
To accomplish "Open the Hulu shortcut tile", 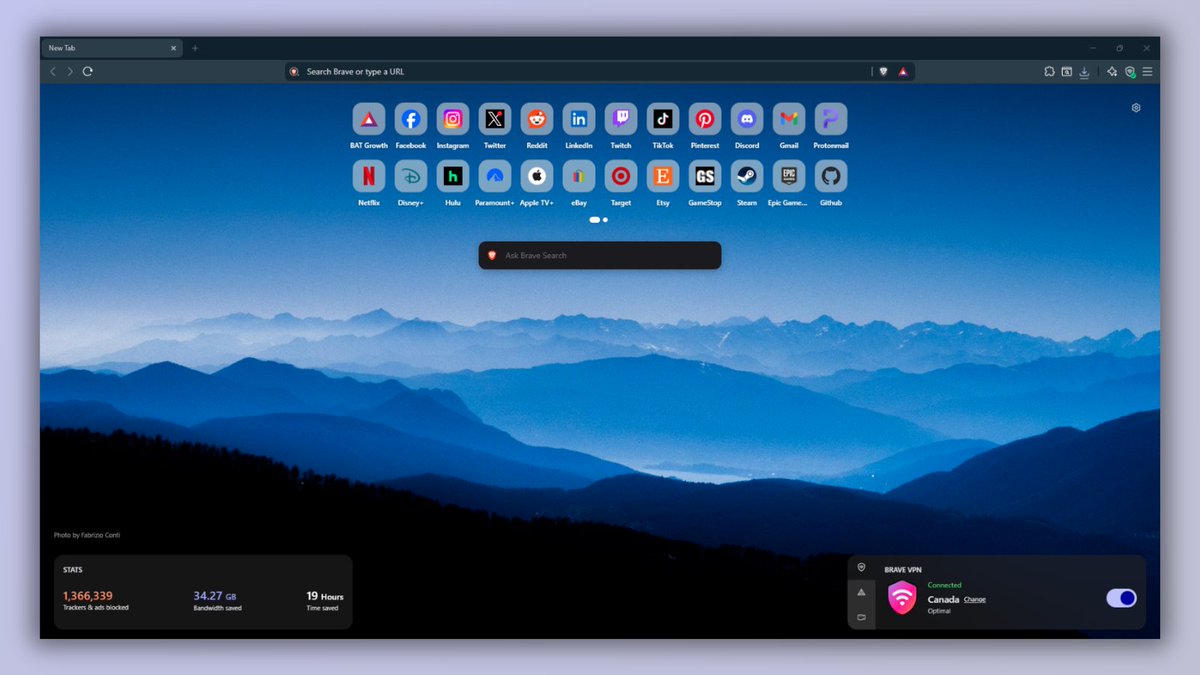I will pyautogui.click(x=453, y=176).
